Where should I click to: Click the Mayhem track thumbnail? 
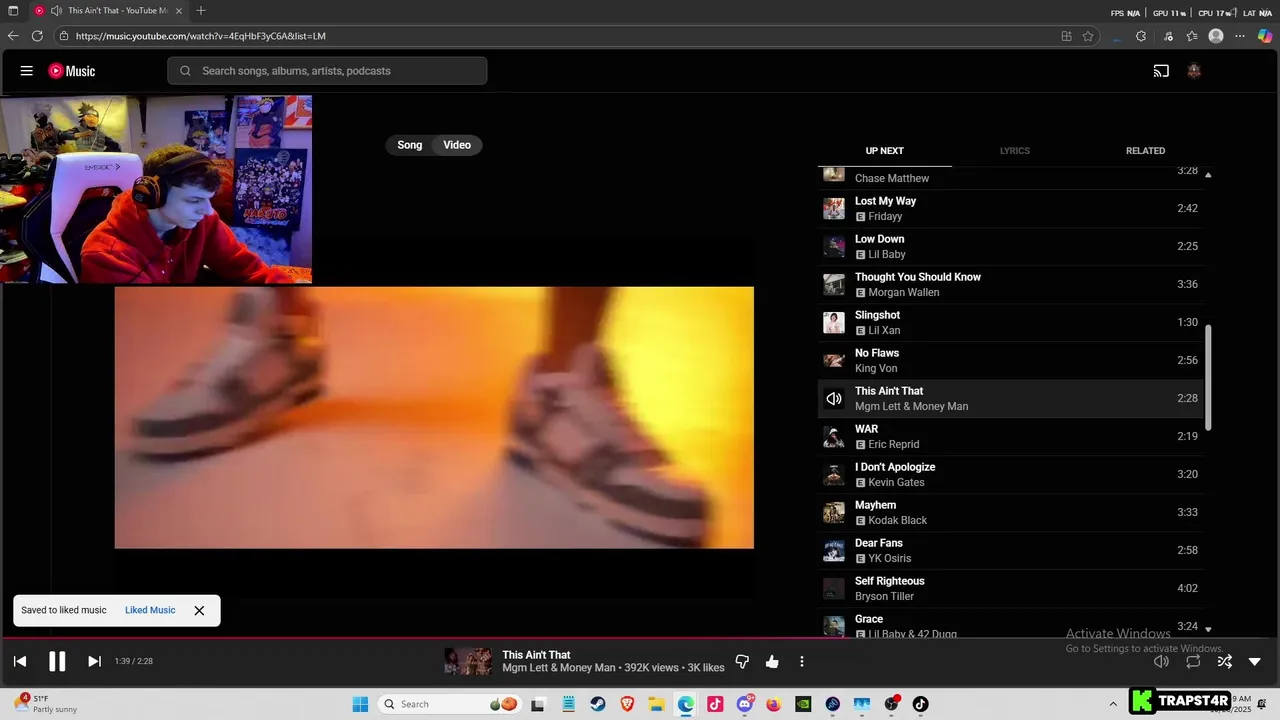coord(834,512)
